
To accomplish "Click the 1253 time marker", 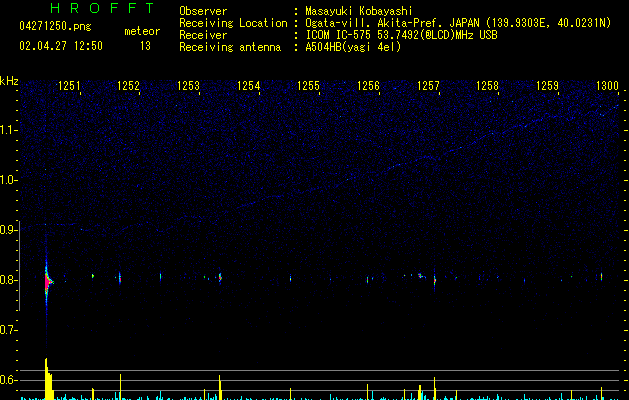I will [x=189, y=85].
